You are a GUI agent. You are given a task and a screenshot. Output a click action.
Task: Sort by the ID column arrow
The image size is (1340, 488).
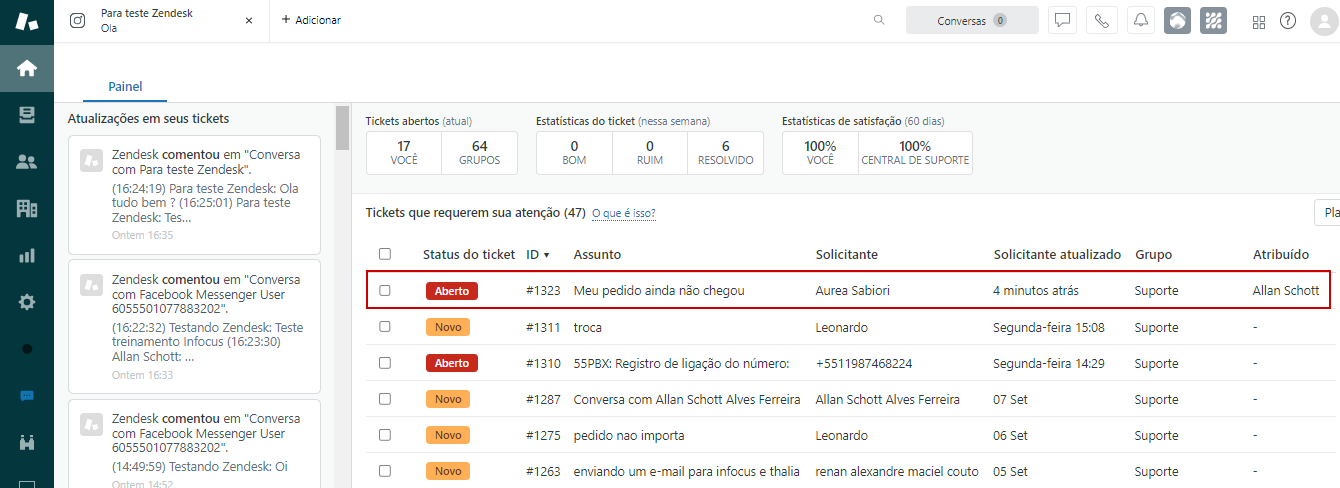click(547, 255)
